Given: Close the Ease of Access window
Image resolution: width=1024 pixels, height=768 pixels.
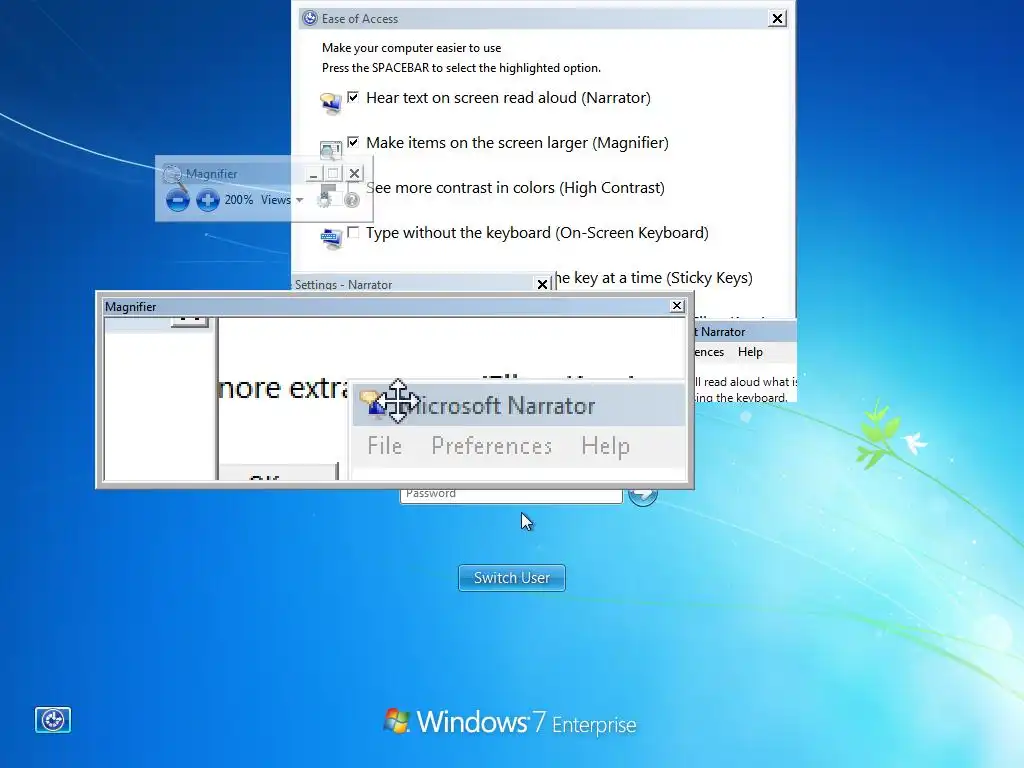Looking at the screenshot, I should click(777, 18).
